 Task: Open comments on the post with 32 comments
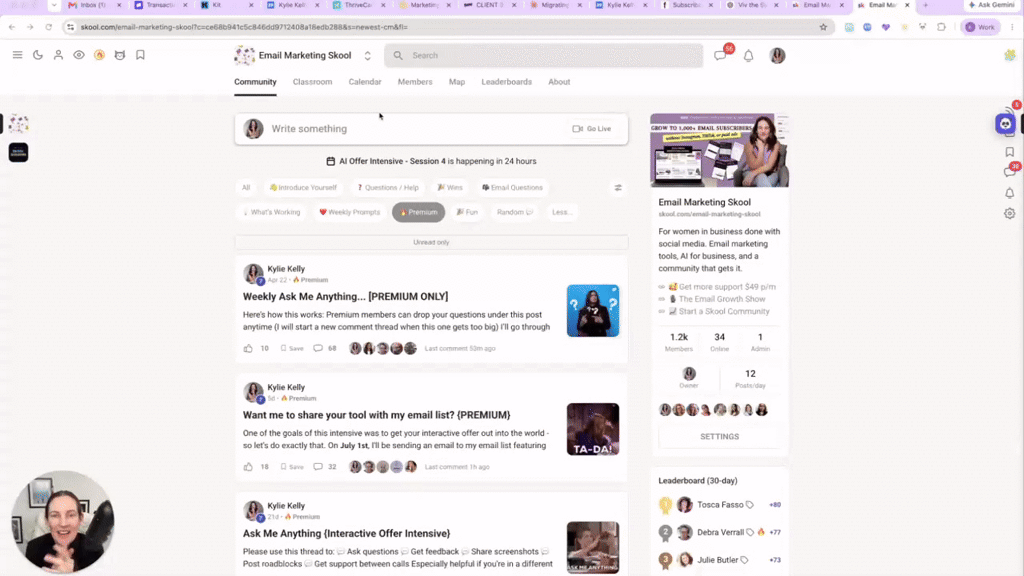tap(325, 467)
